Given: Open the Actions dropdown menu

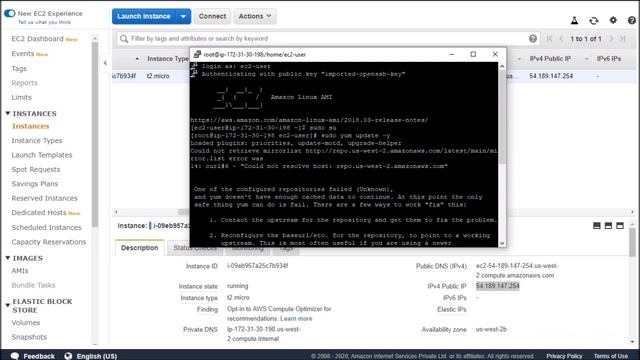Looking at the screenshot, I should coord(255,16).
